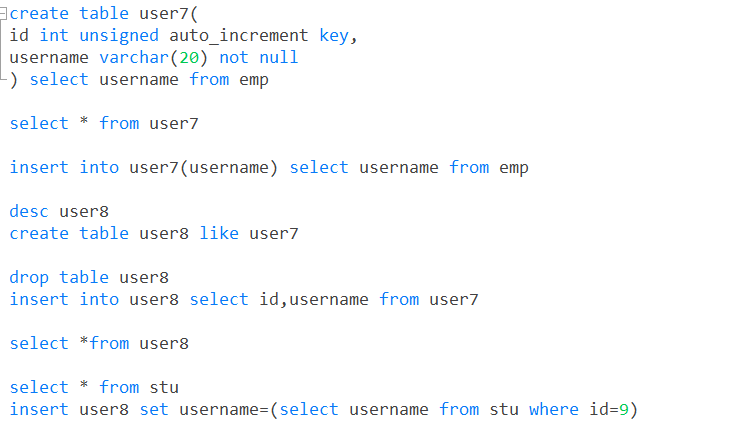Click the 'select * from user7' line
Screen dimensions: 729x436
click(x=104, y=124)
